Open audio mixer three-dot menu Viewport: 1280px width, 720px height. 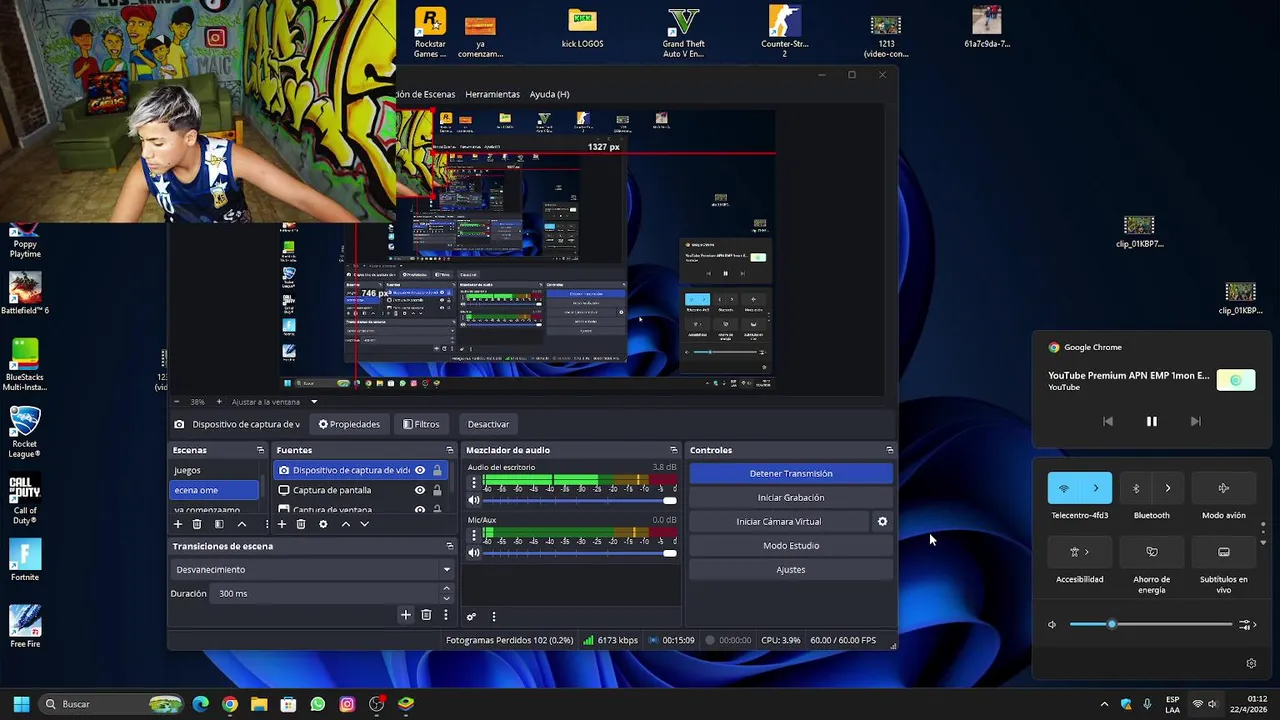493,616
